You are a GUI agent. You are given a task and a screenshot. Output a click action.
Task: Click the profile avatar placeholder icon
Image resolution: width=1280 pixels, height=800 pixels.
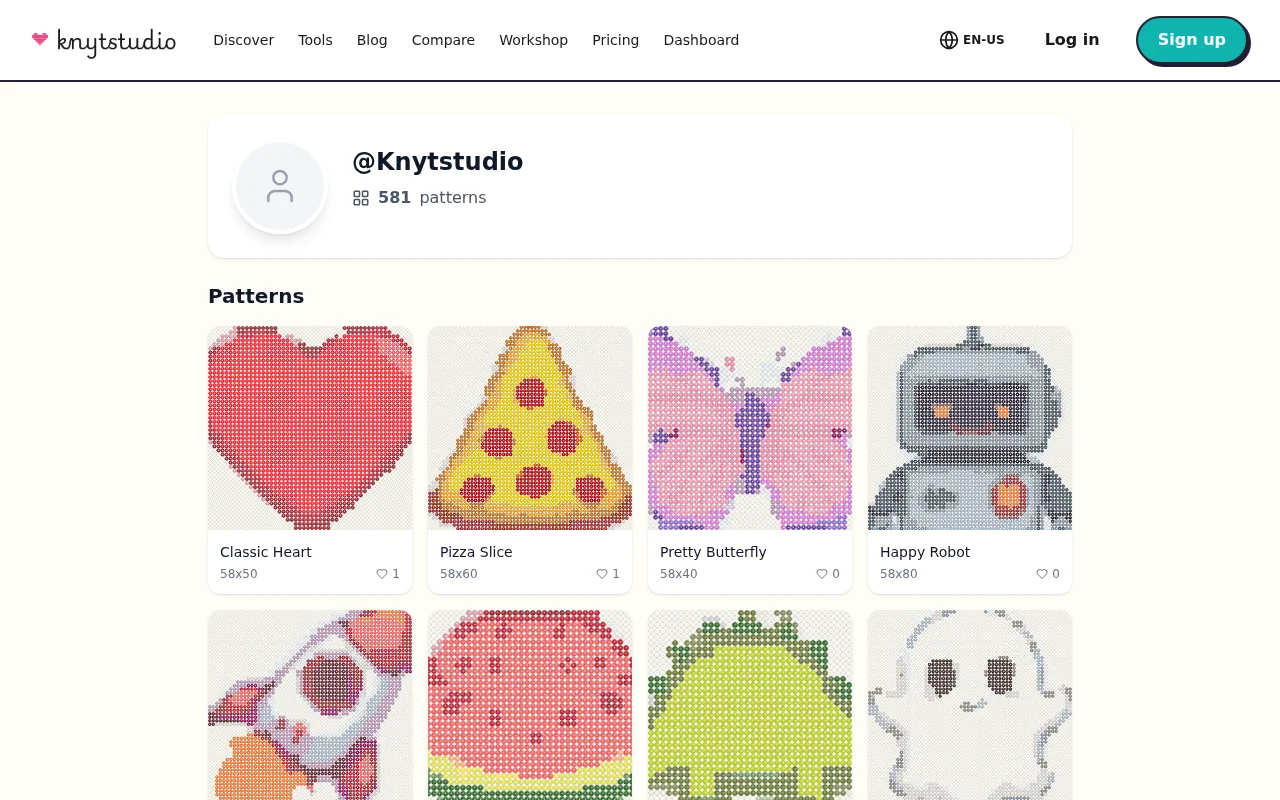tap(280, 186)
